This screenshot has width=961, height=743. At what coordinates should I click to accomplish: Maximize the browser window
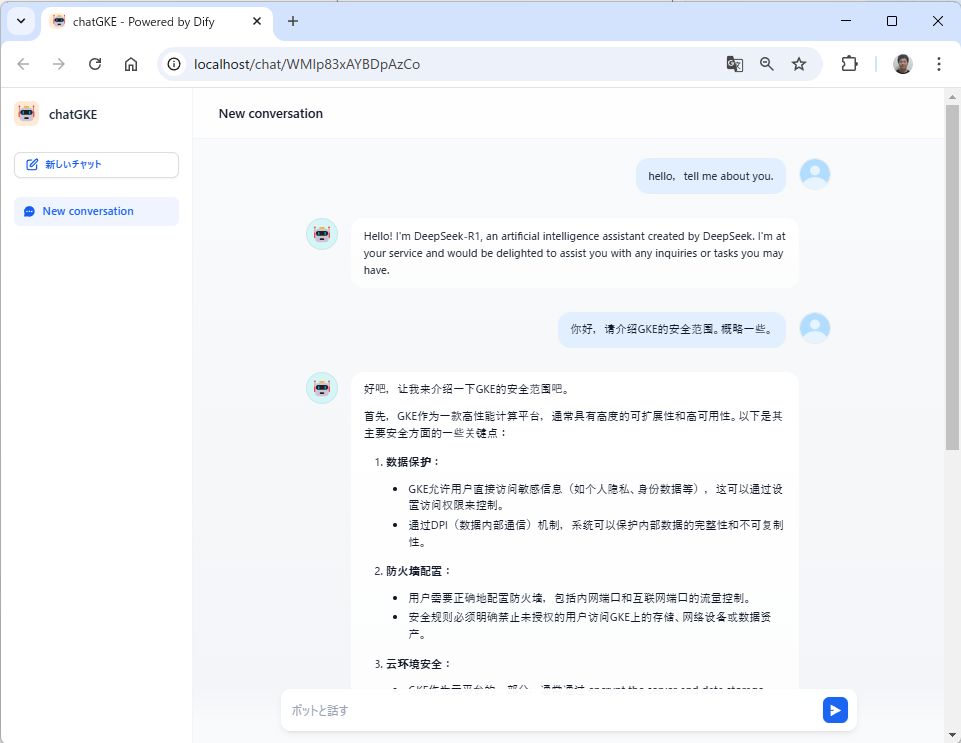click(892, 21)
